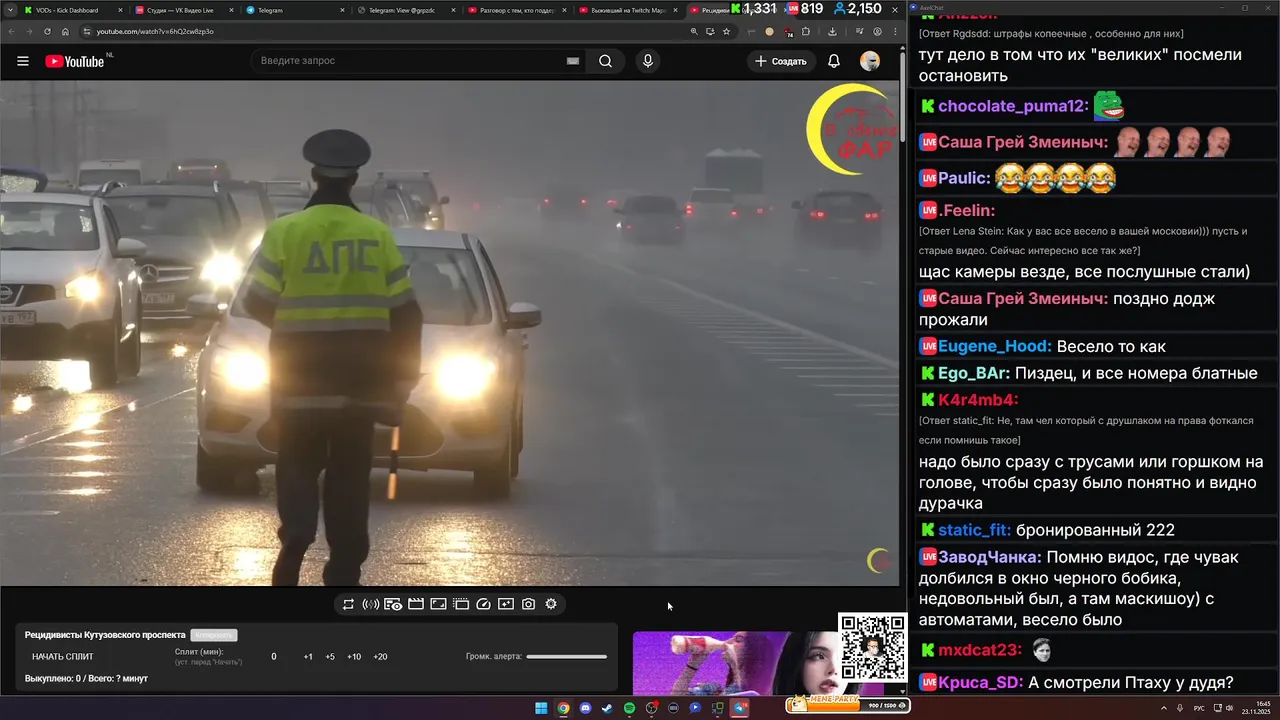Click the clapperboard icon in player toolbar
The image size is (1280, 720).
pos(416,604)
